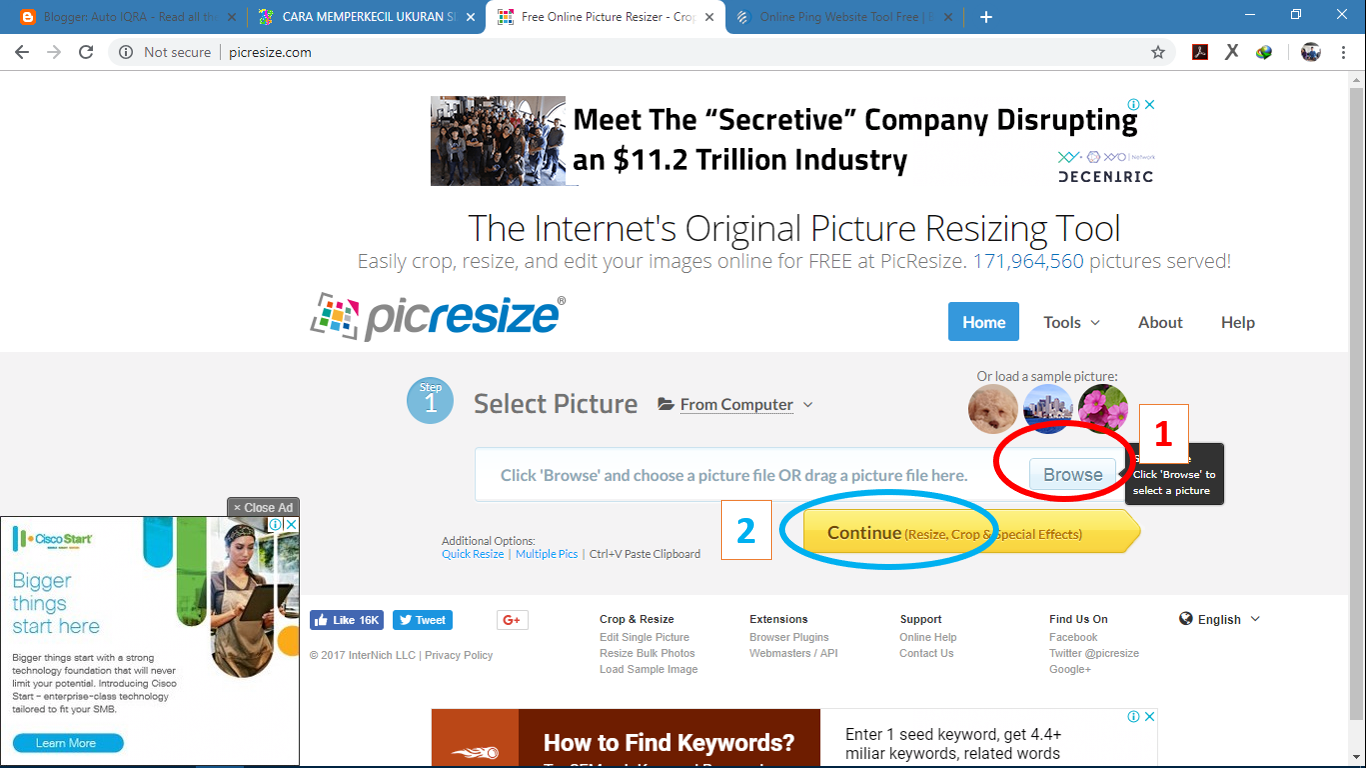The height and width of the screenshot is (768, 1366).
Task: Load the dog sample picture thumbnail
Action: point(992,409)
